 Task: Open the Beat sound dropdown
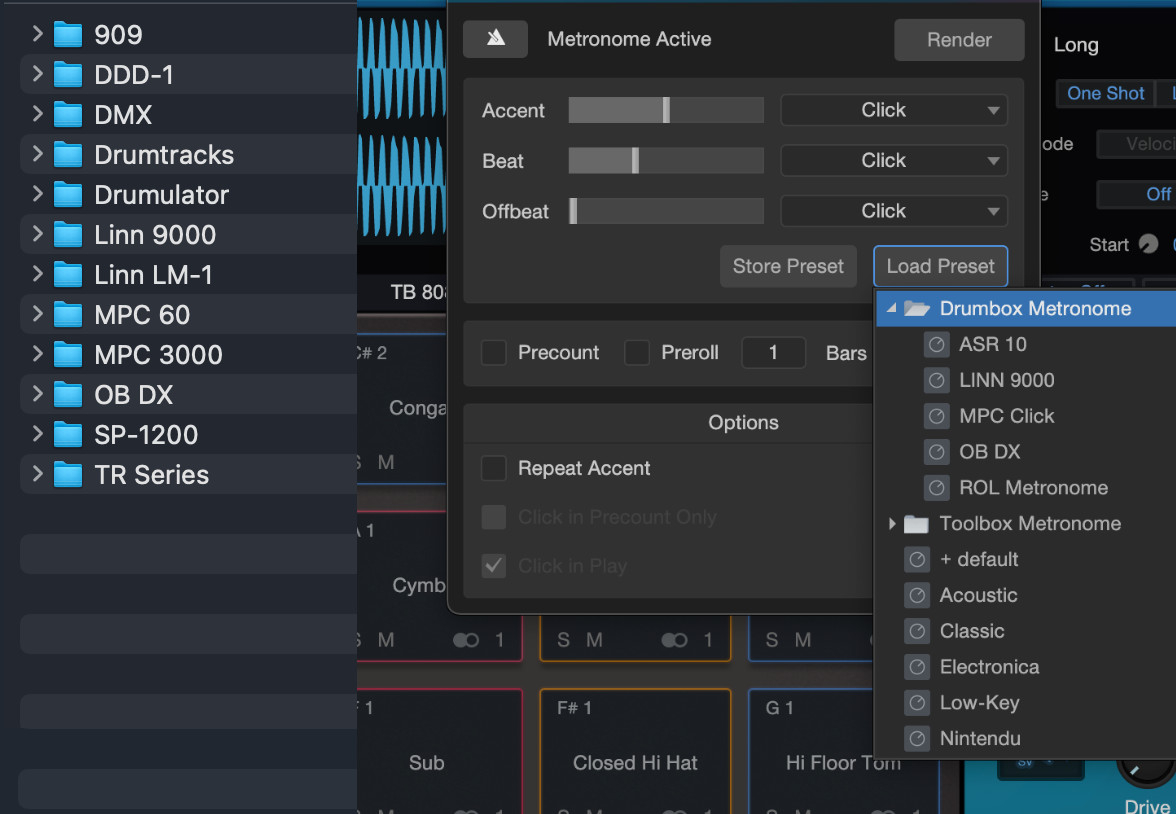(894, 161)
